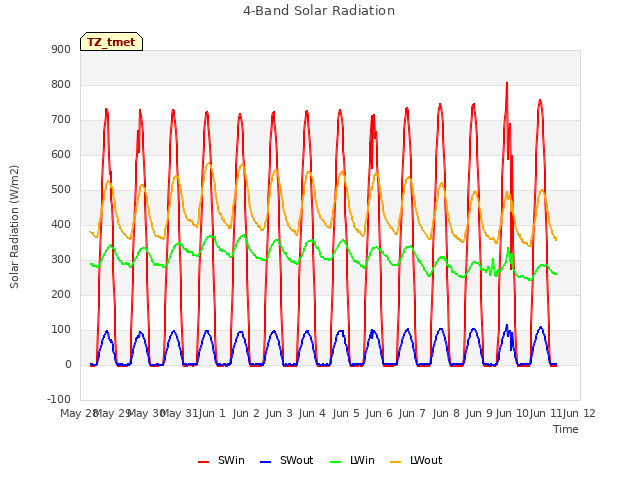Click the Jun 2 x-axis tick label
640x480 pixels.
pos(246,413)
